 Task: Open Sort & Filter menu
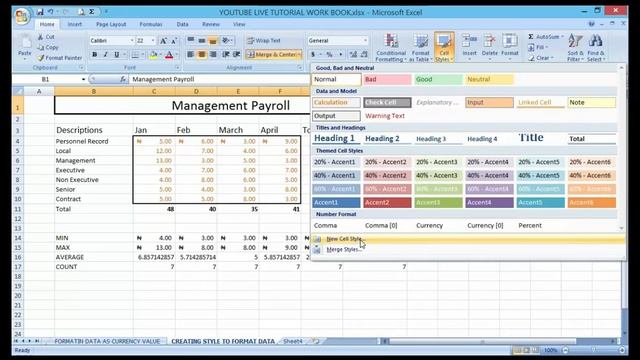(575, 48)
